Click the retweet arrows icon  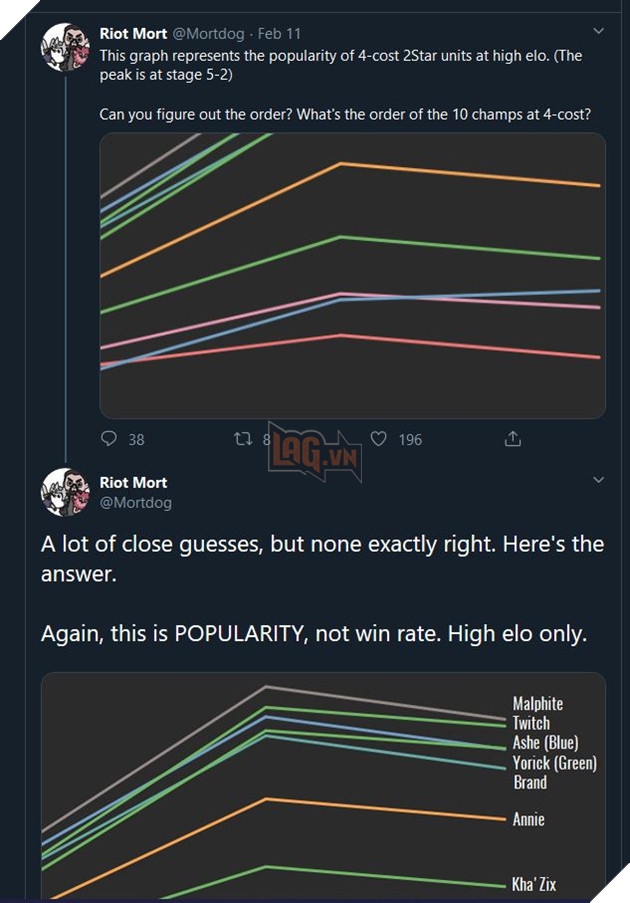(242, 438)
